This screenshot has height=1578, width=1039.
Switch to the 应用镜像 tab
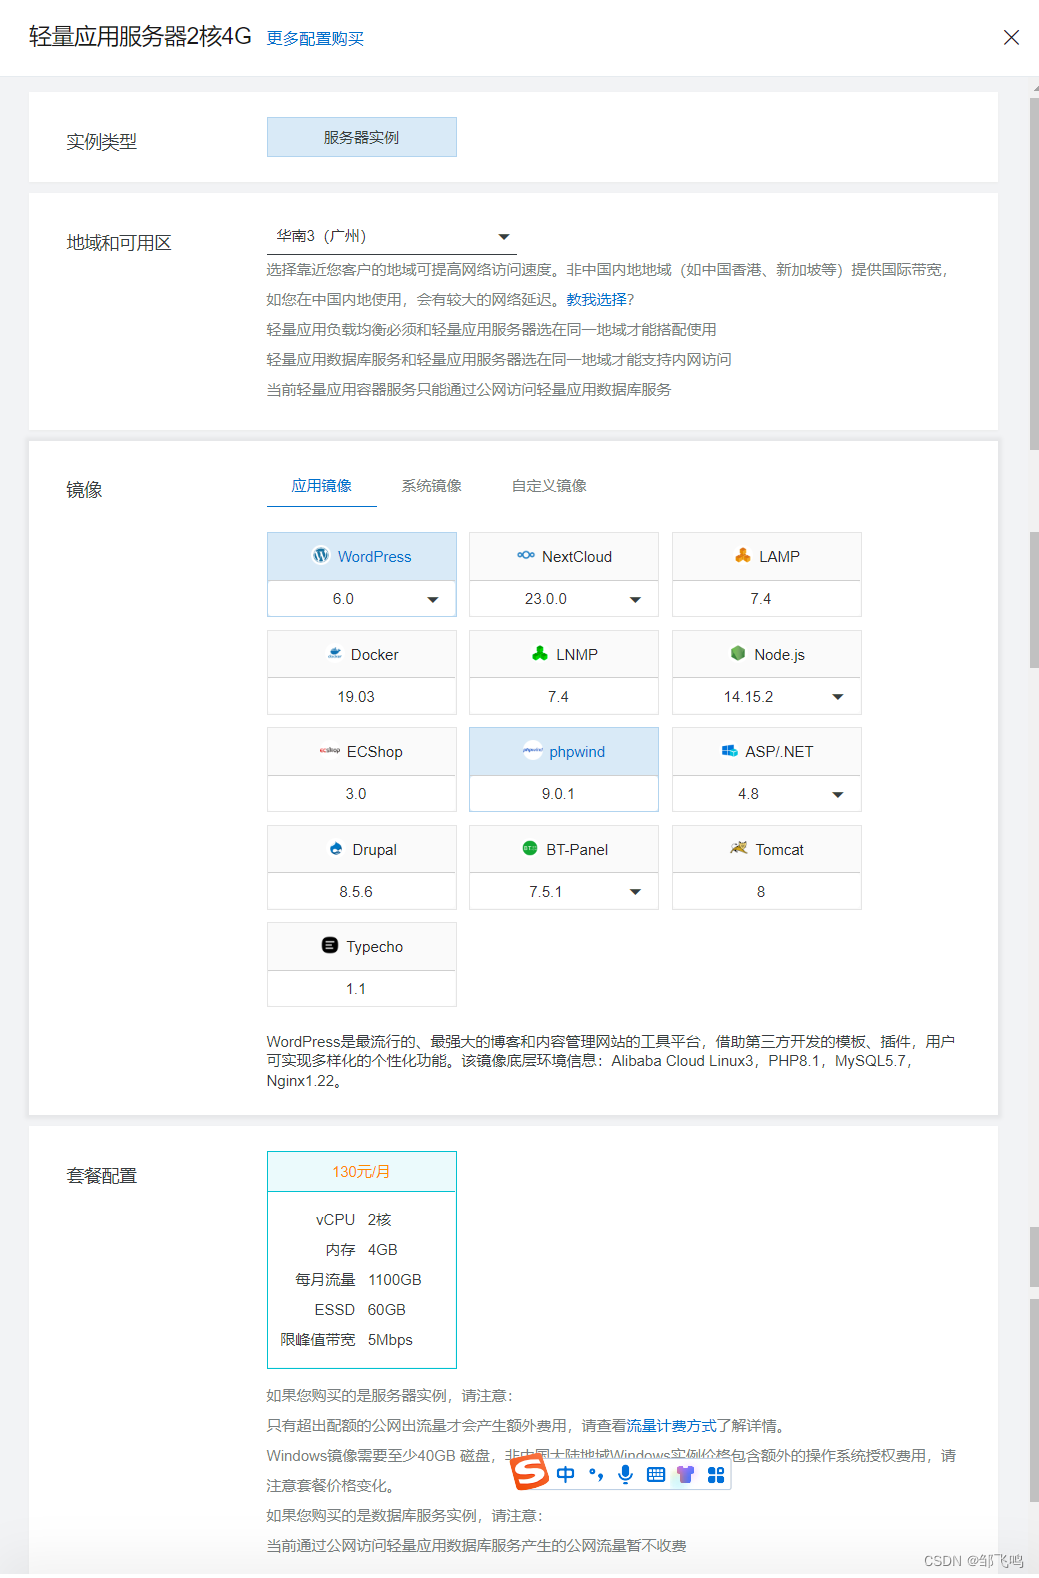322,486
